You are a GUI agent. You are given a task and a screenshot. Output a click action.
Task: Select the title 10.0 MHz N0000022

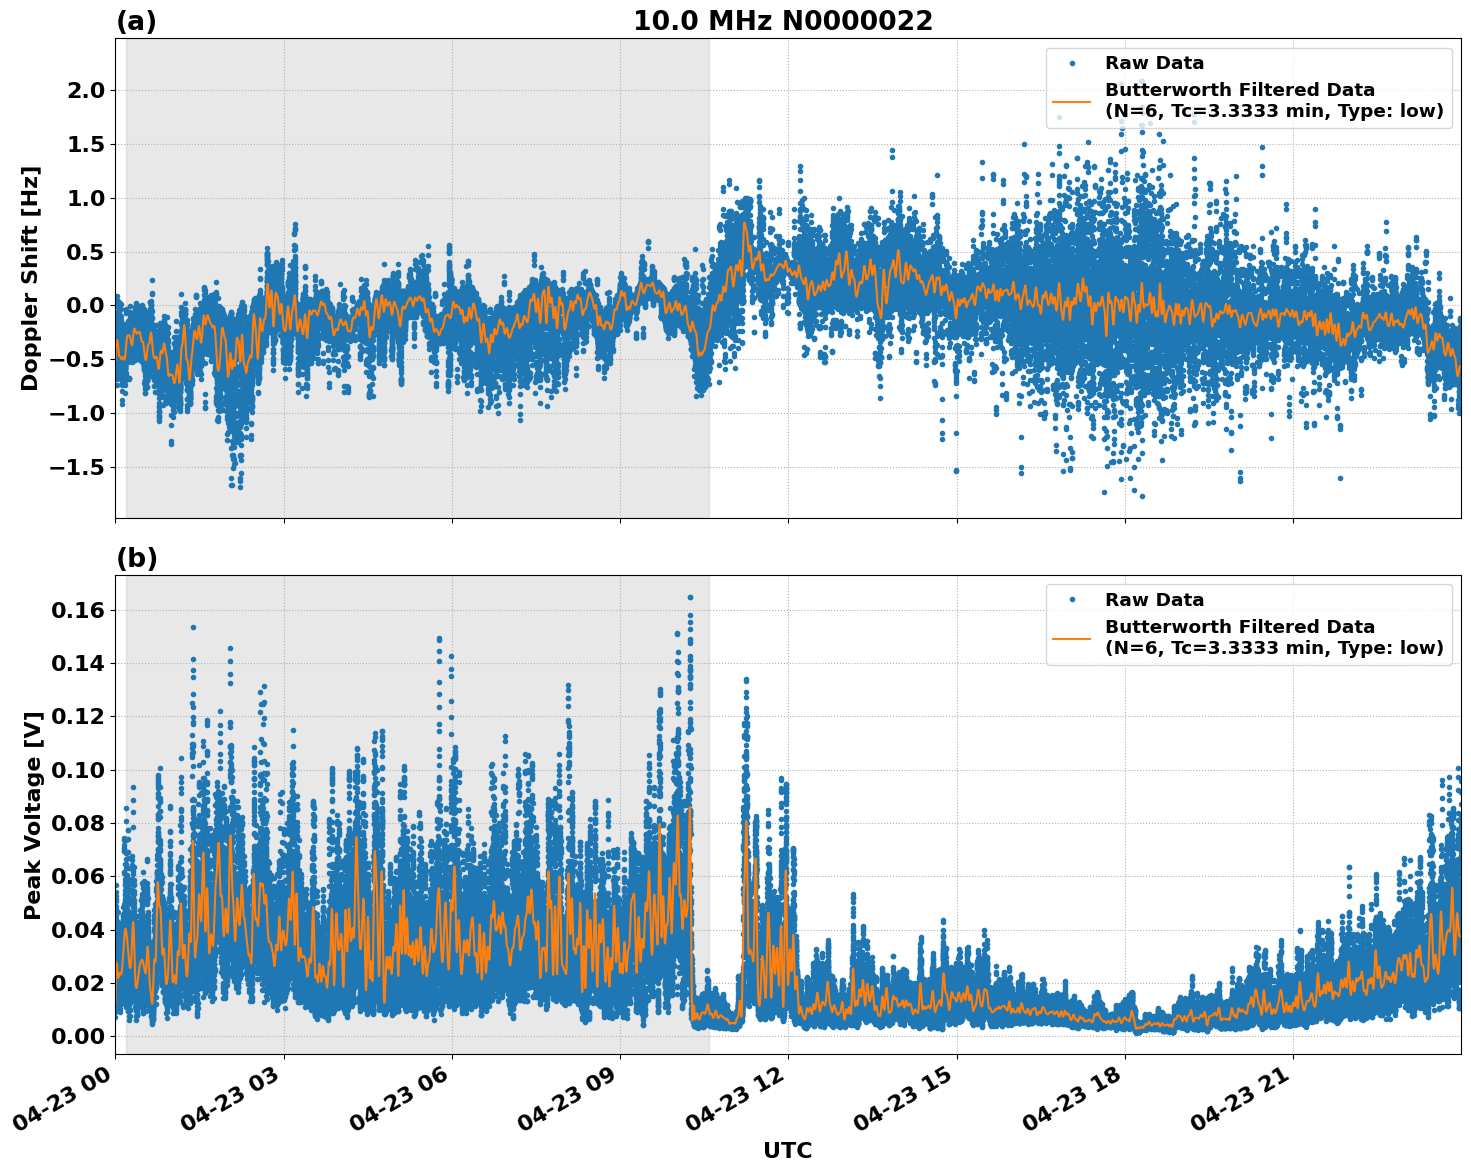(x=783, y=18)
